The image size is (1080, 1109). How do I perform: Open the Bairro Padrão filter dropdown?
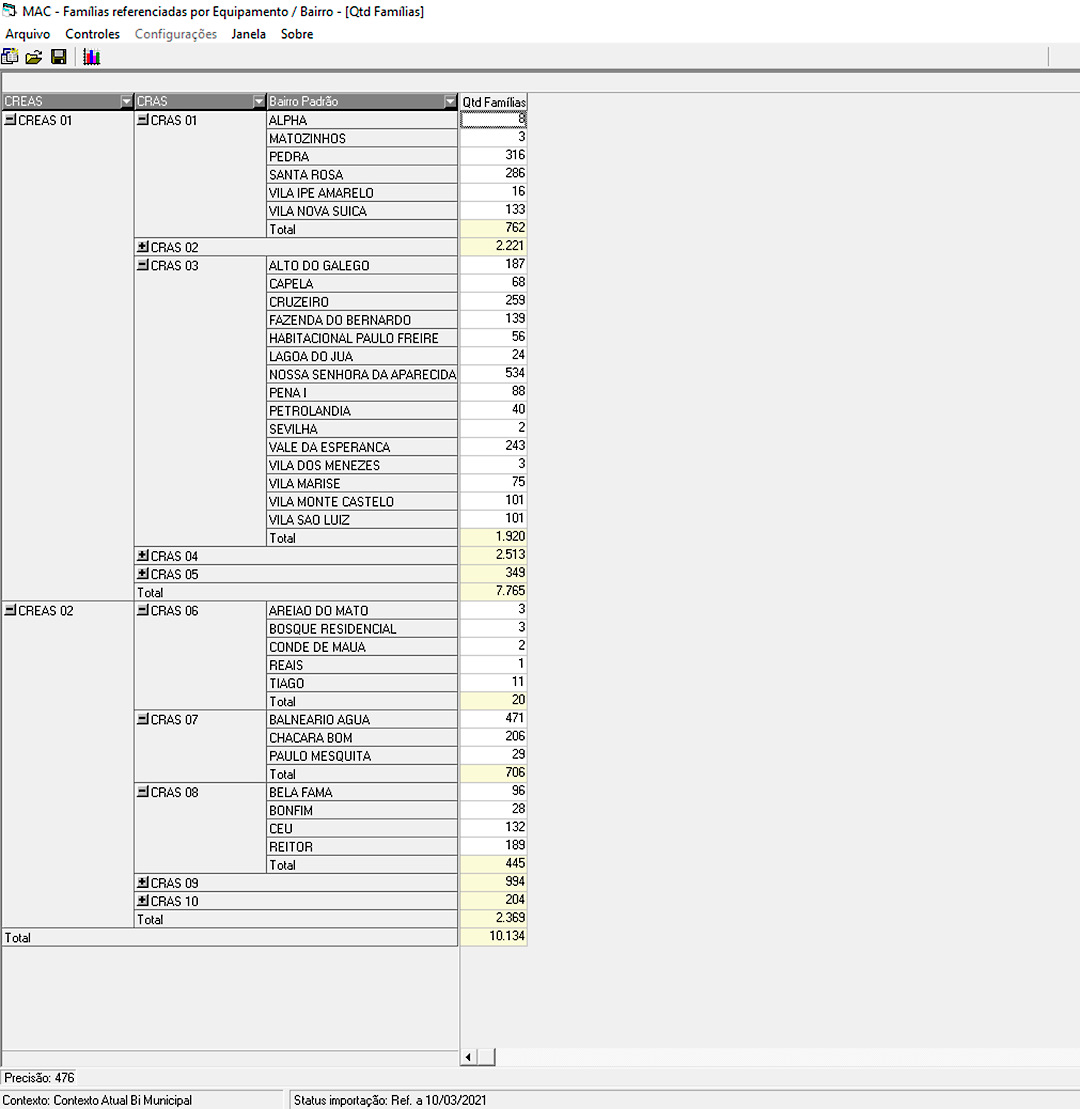pos(450,101)
